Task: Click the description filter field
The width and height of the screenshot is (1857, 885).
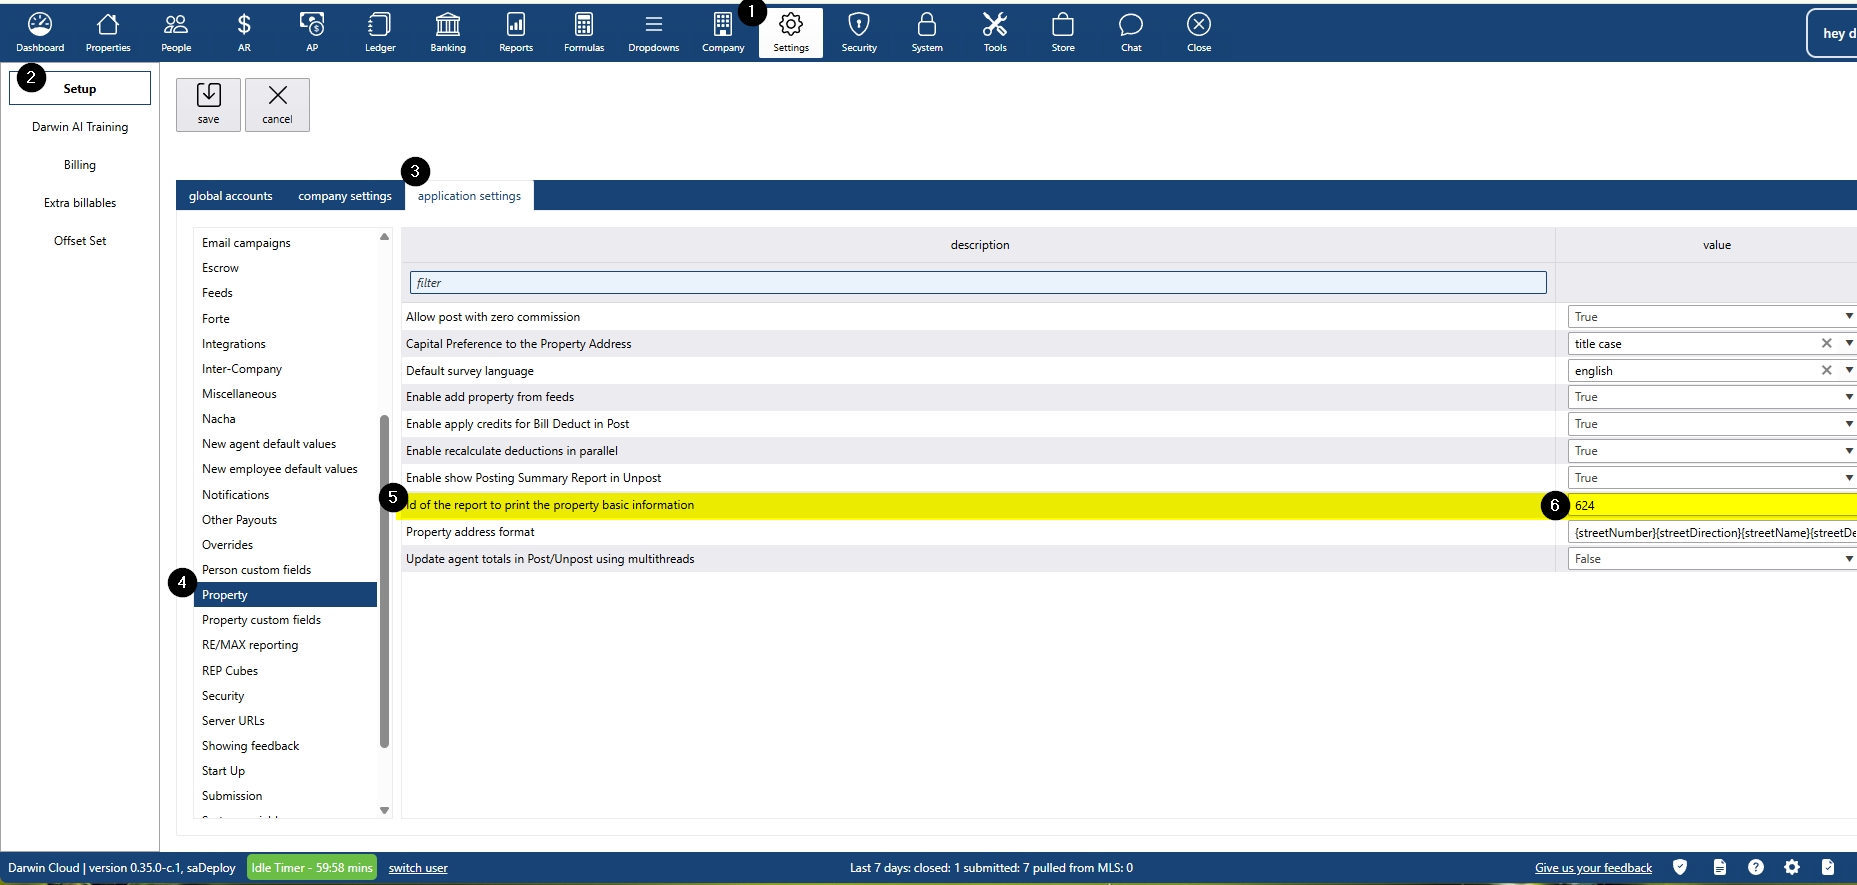Action: point(978,283)
